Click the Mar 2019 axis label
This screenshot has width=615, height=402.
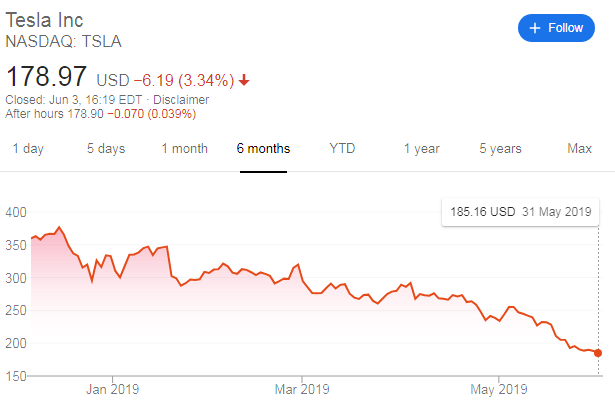pyautogui.click(x=301, y=389)
